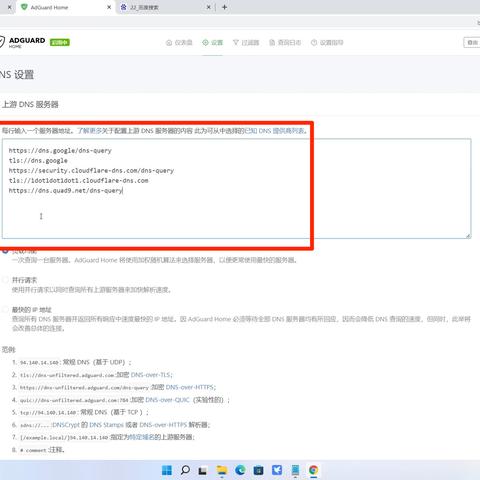Open the DNS Stamps link
Viewport: 480px width, 480px height.
(106, 425)
